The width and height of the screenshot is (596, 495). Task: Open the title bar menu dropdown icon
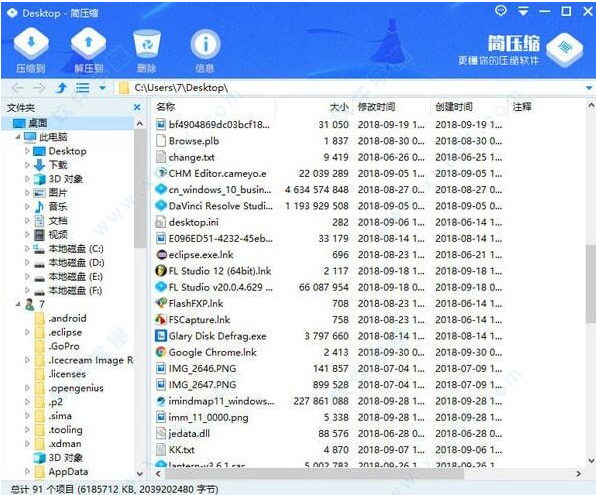click(x=523, y=12)
